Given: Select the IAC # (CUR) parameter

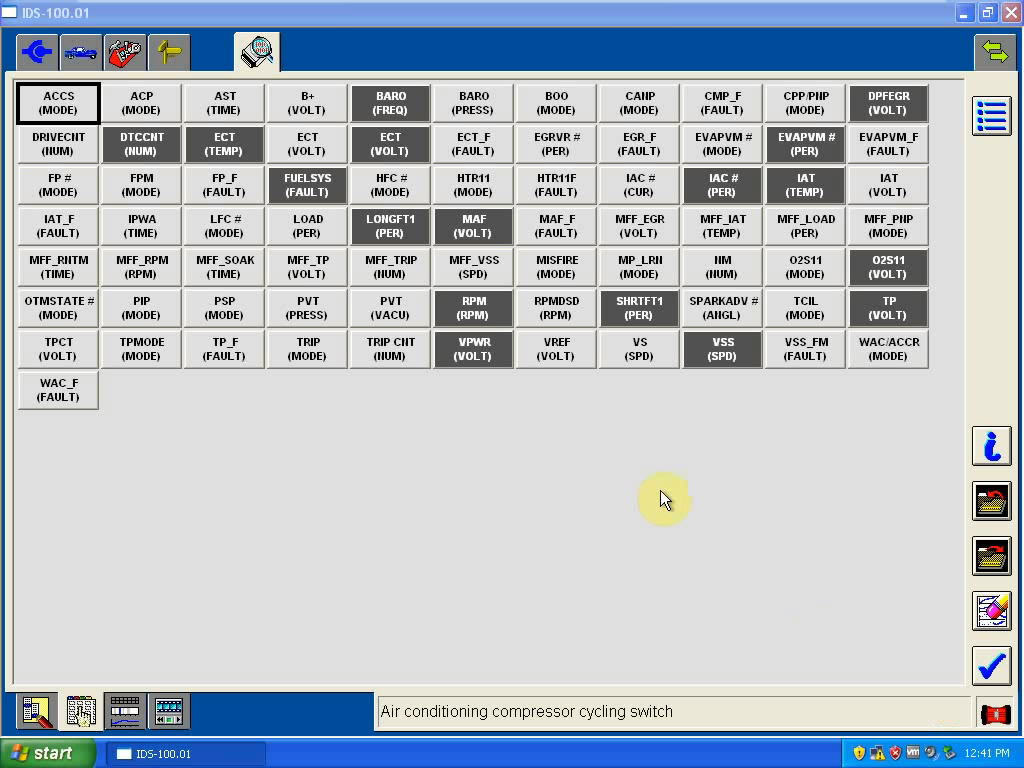Looking at the screenshot, I should click(x=639, y=185).
